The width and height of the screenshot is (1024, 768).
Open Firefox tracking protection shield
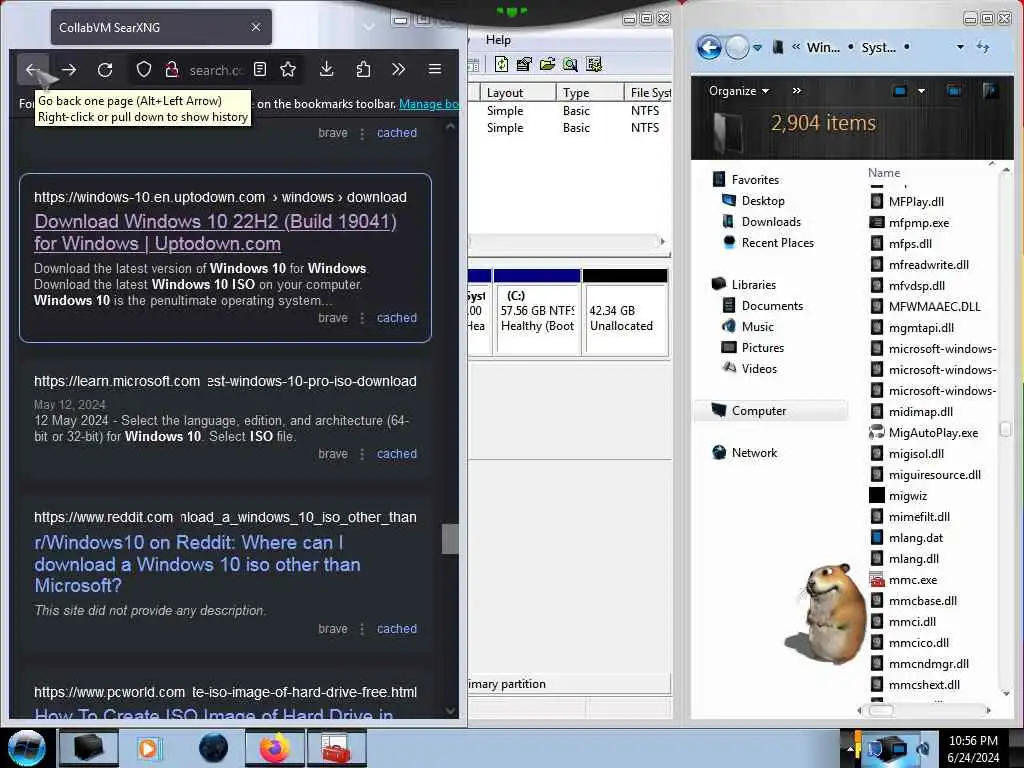pos(144,69)
